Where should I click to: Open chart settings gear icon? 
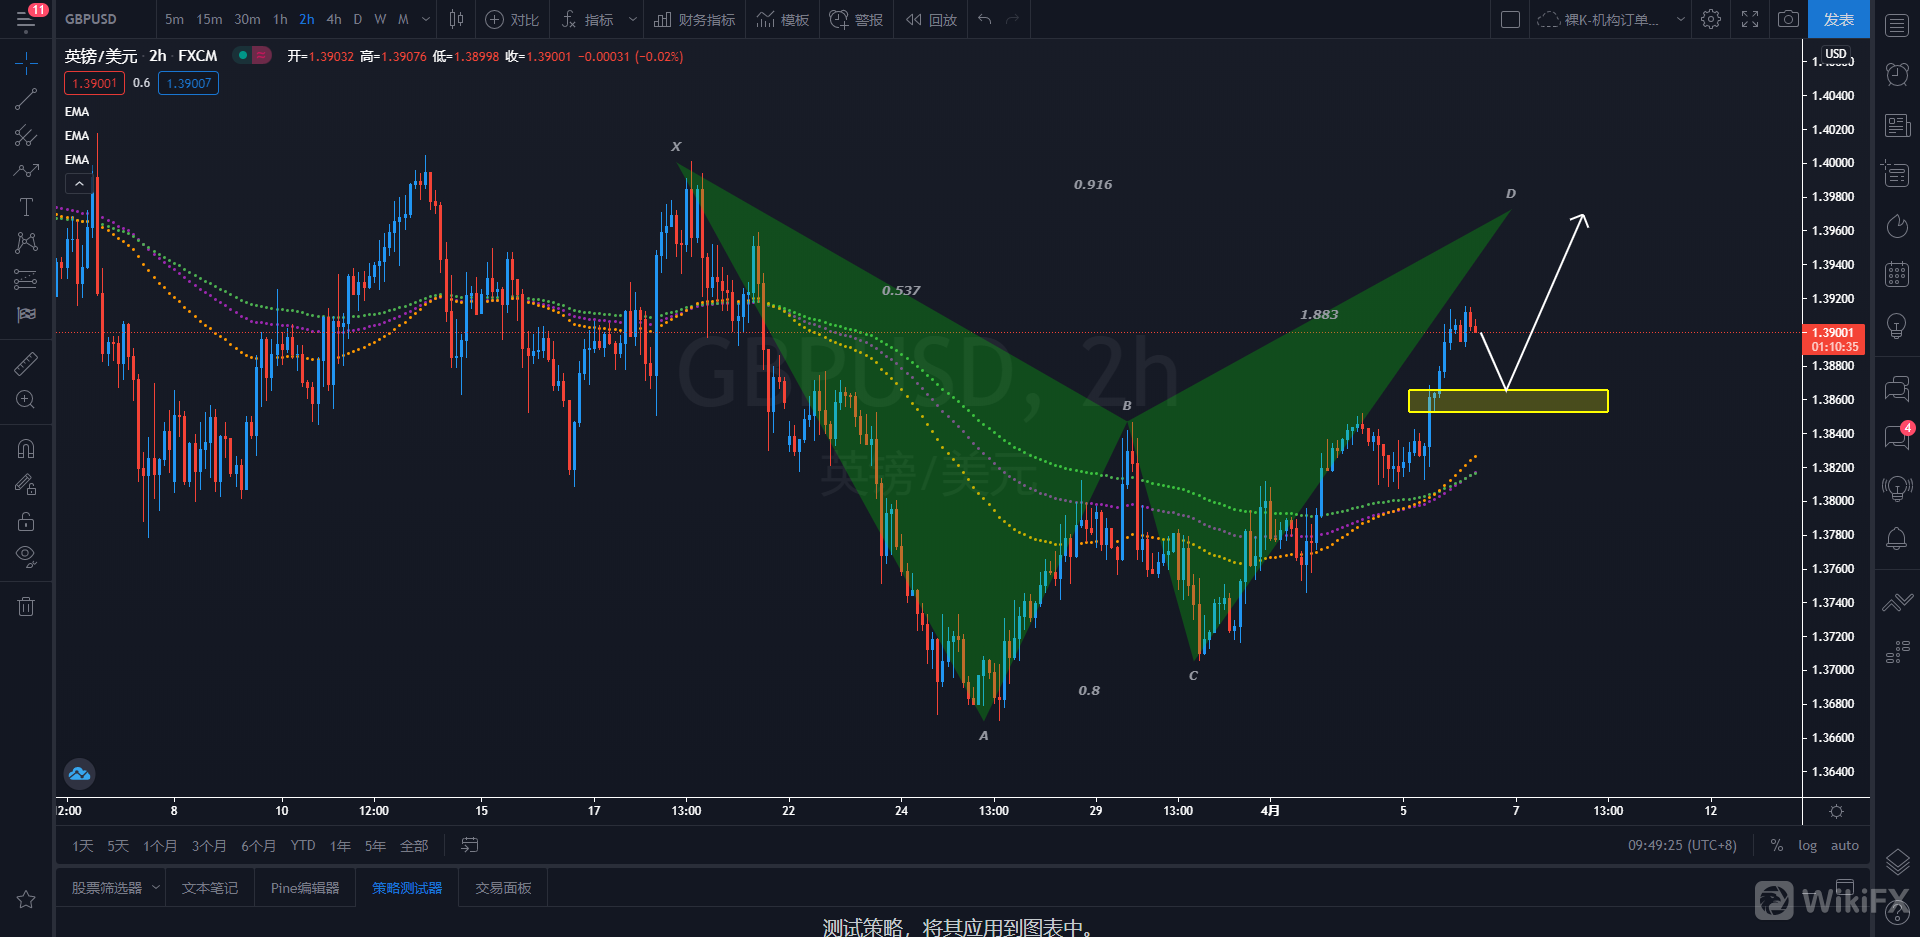[1711, 19]
